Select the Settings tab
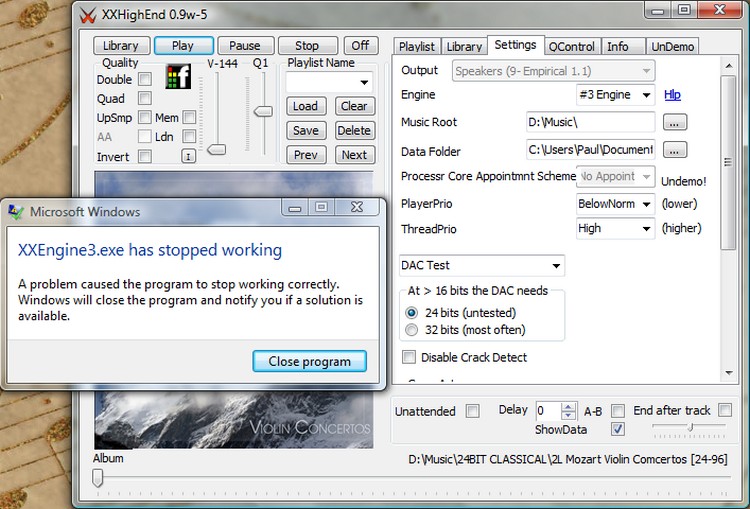Screen dimensions: 750x509 (x=515, y=45)
